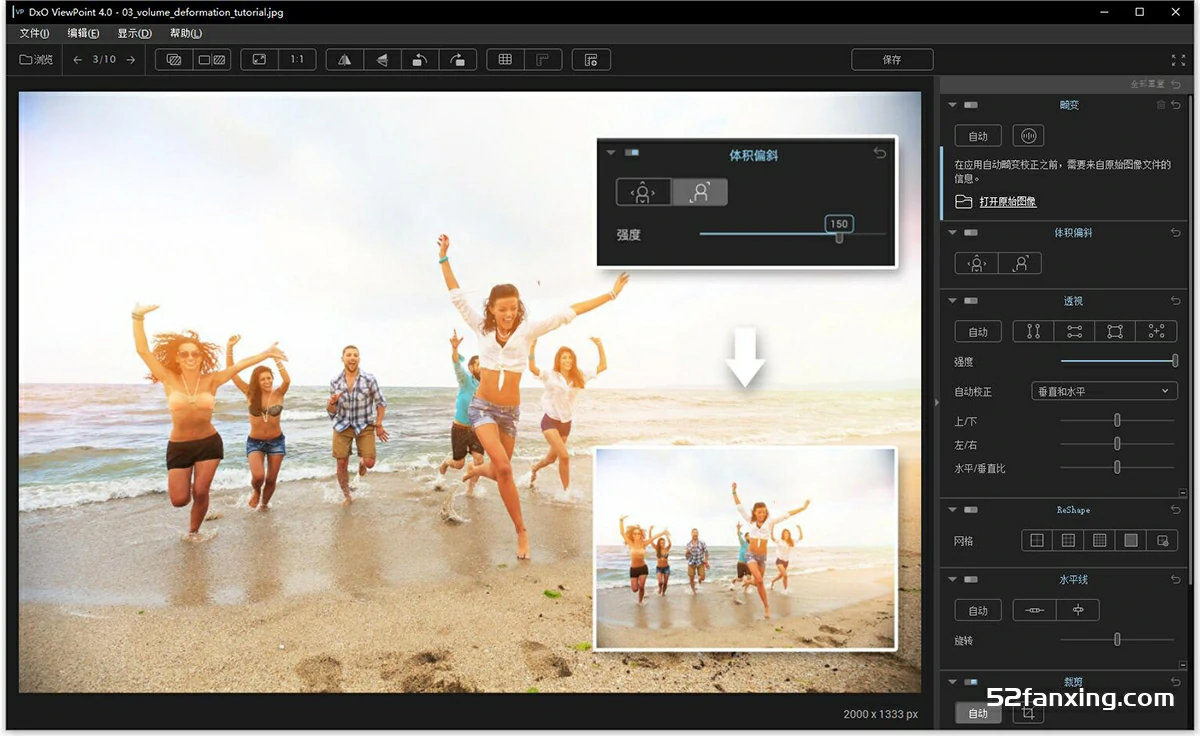Open the 文件 menu
Viewport: 1200px width, 736px height.
point(34,33)
